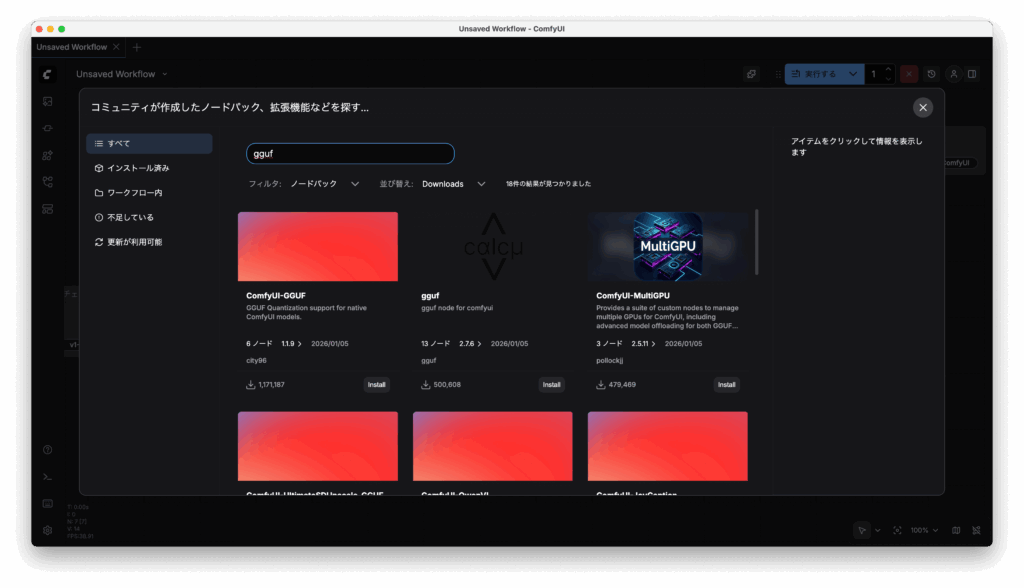The image size is (1024, 588).
Task: Open the ComfyUI-MultiGPU thumbnail image
Action: (x=667, y=246)
